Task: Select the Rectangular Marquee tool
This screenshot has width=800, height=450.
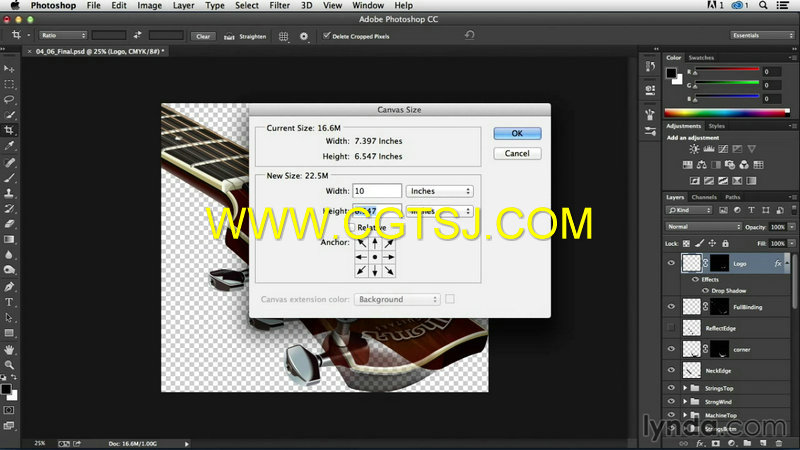Action: point(9,84)
